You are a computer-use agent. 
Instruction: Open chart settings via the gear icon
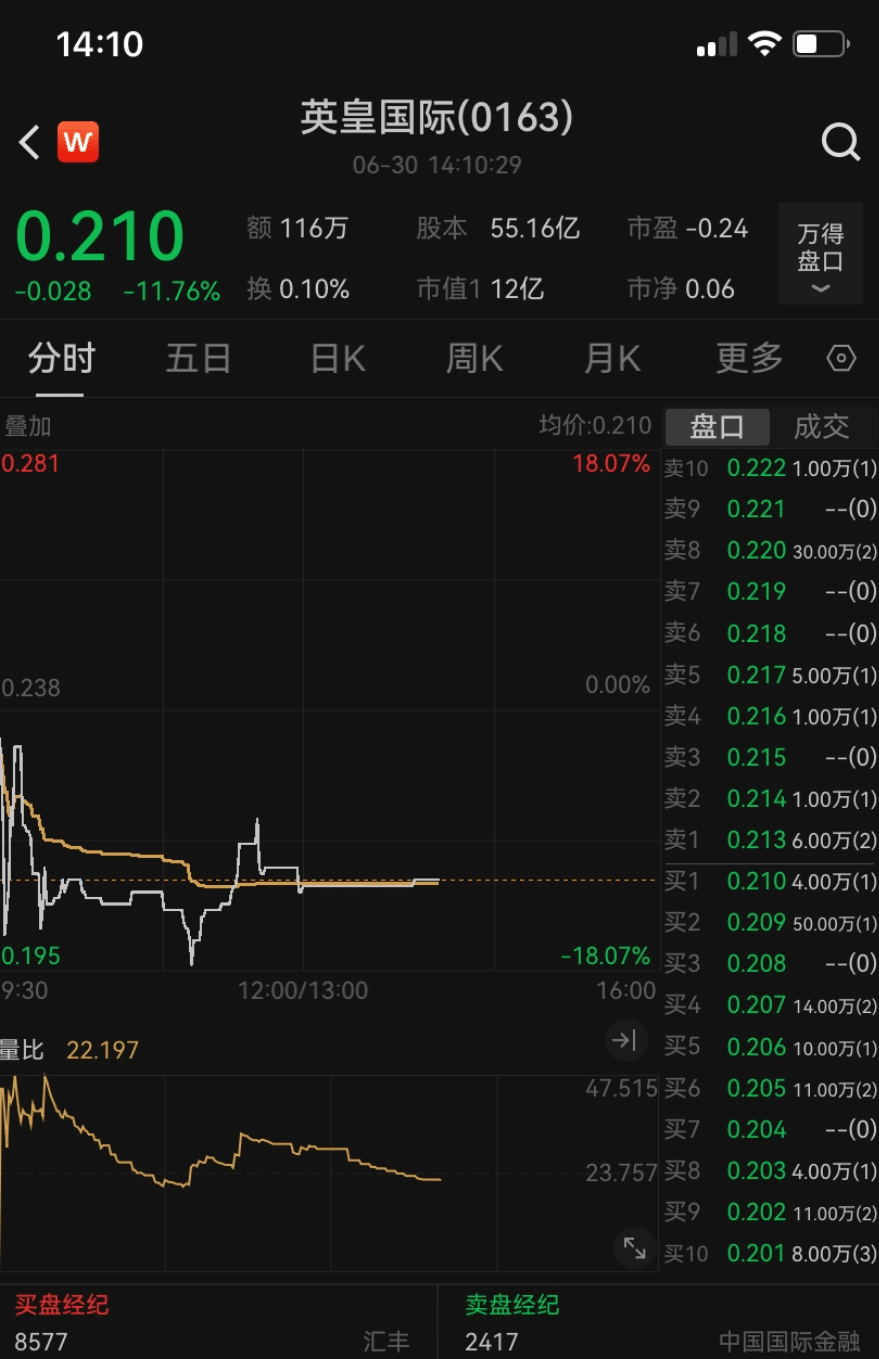coord(841,358)
